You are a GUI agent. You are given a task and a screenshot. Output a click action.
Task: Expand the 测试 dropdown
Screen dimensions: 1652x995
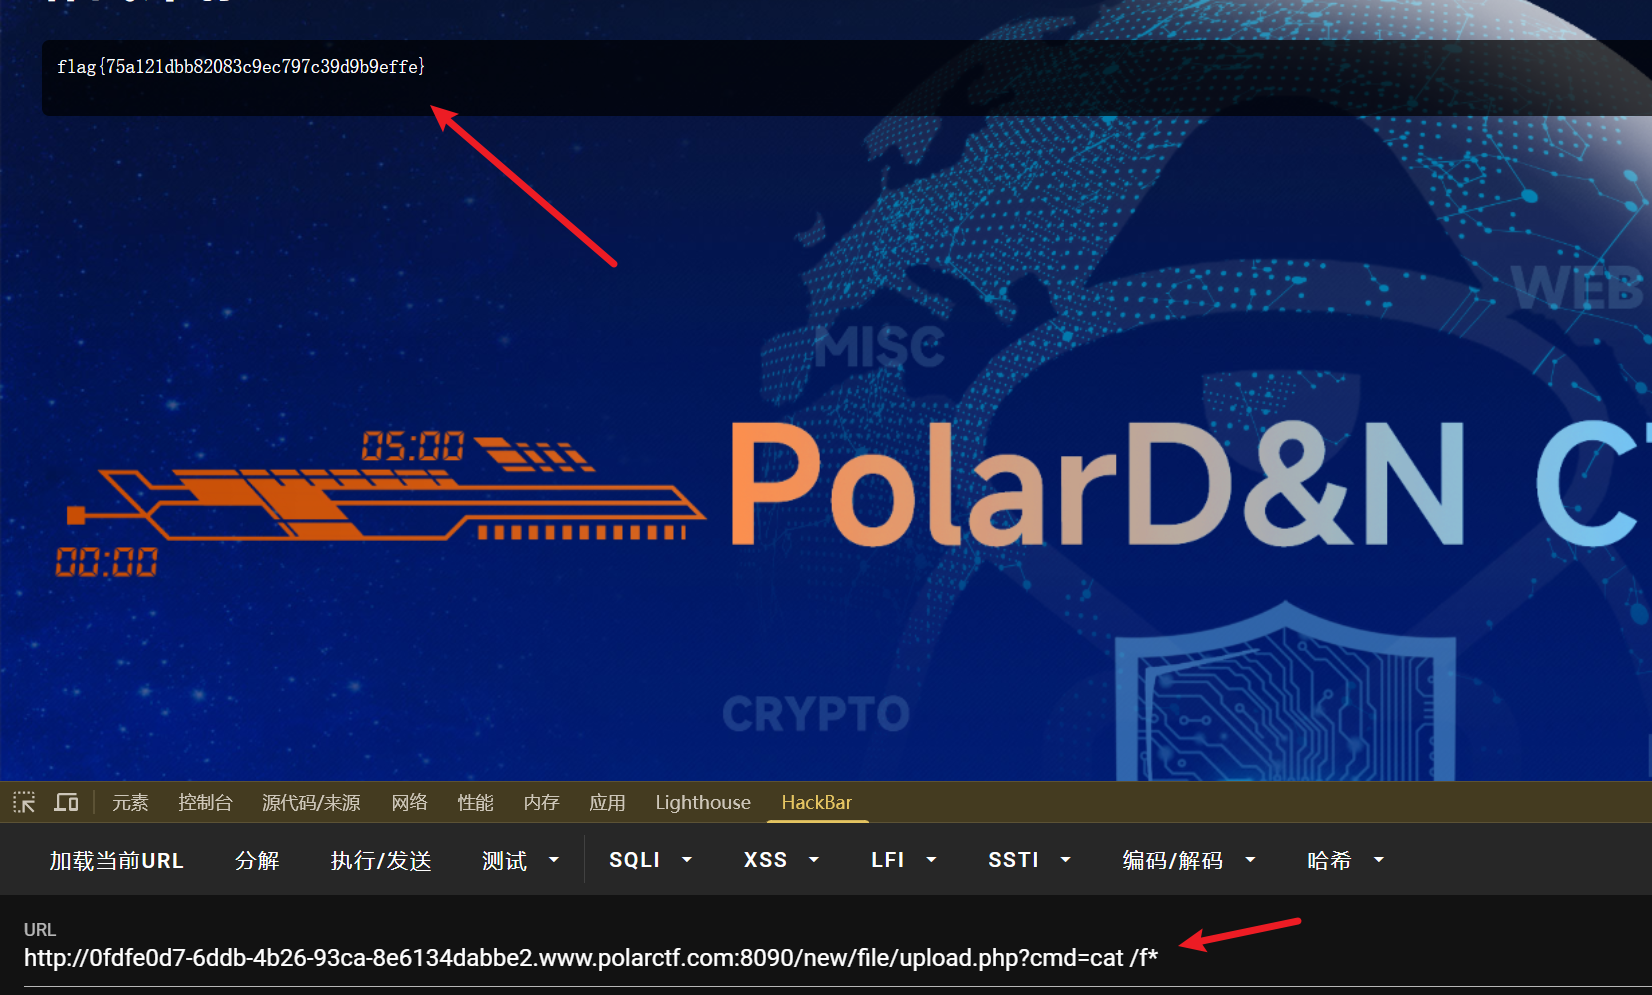click(520, 860)
